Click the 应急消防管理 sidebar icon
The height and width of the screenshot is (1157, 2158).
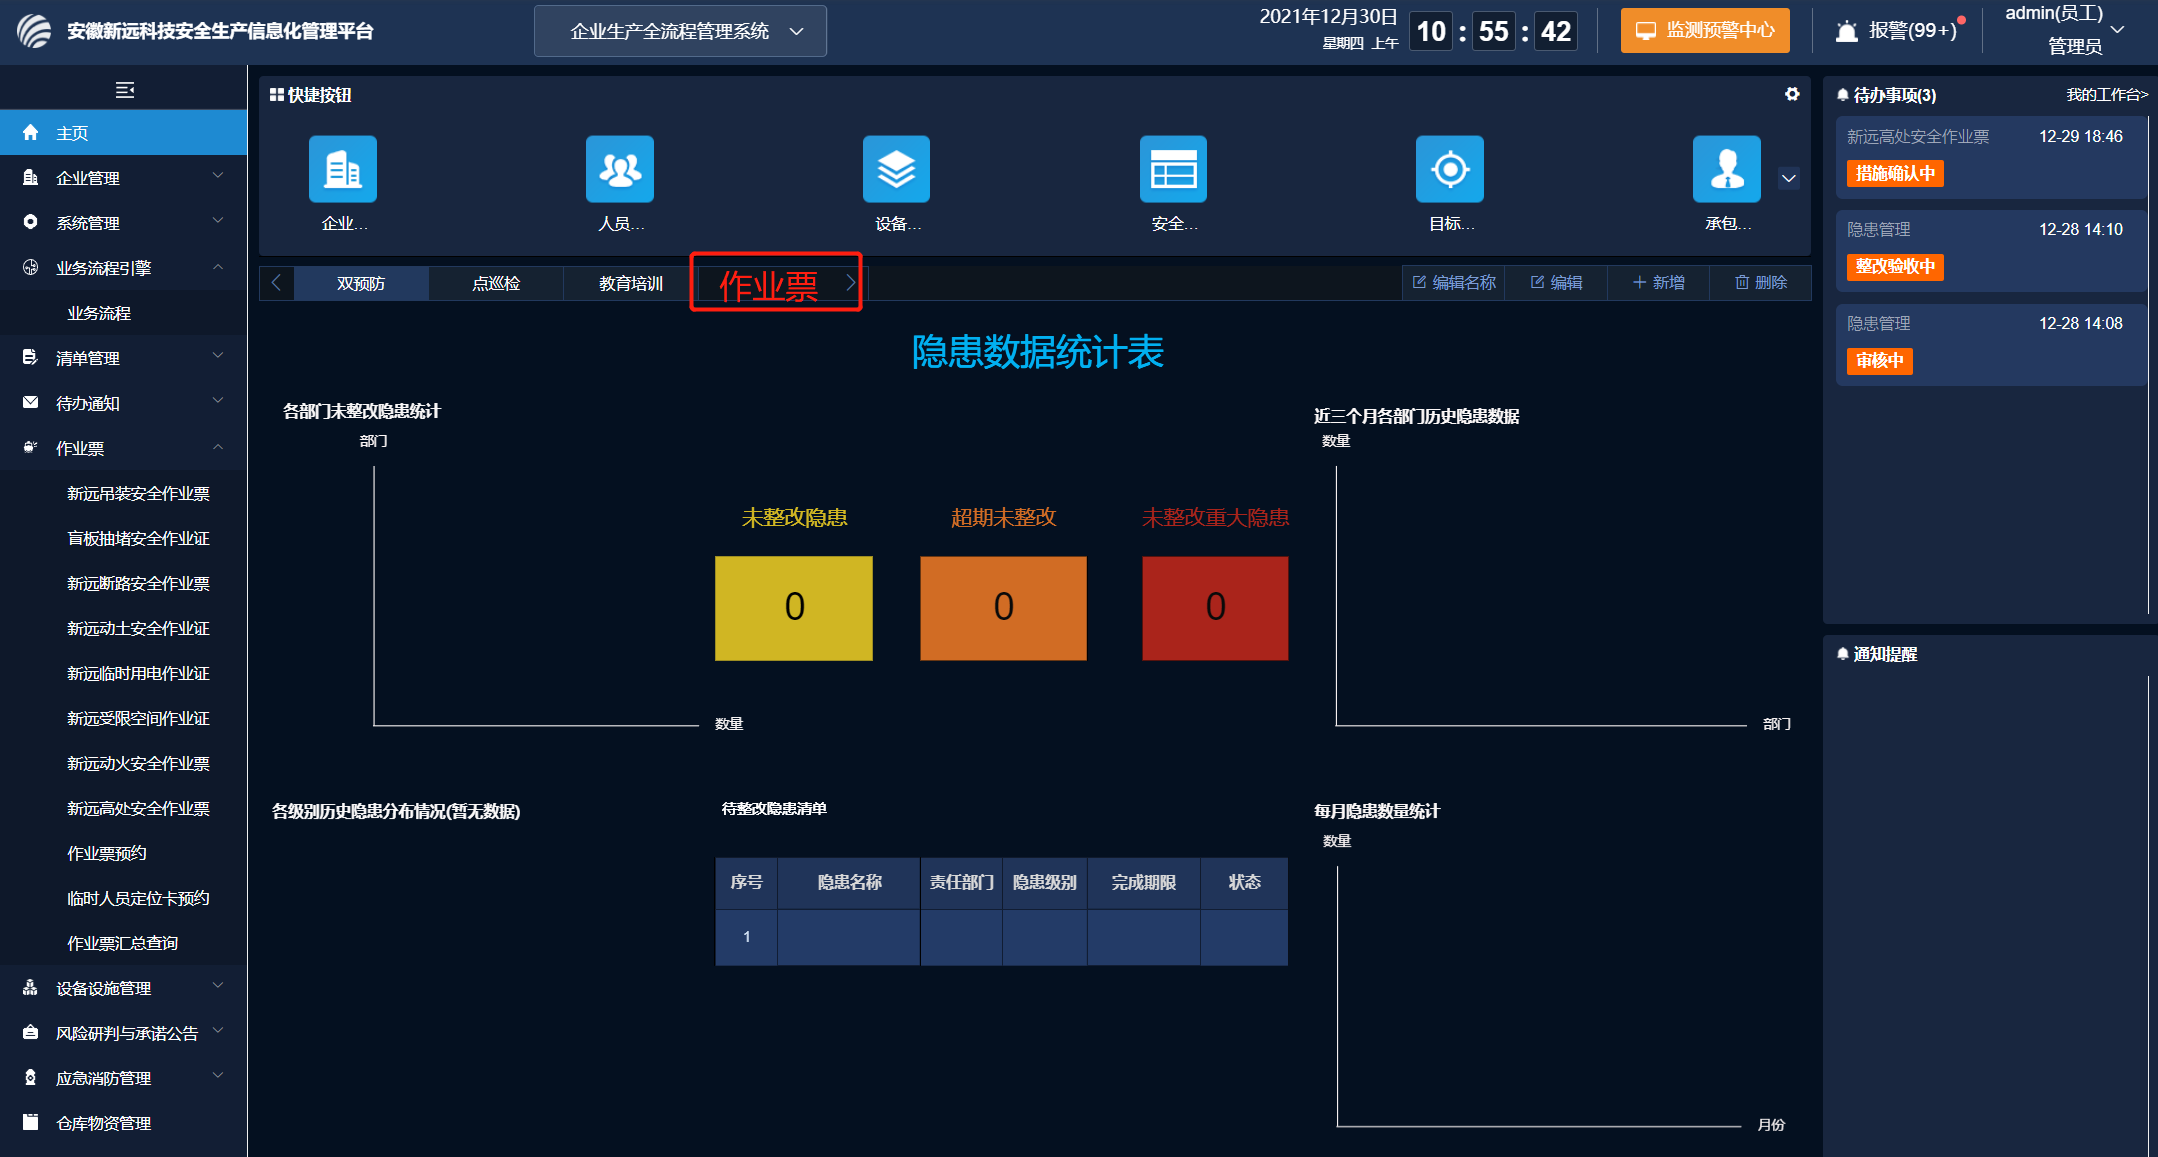point(30,1077)
